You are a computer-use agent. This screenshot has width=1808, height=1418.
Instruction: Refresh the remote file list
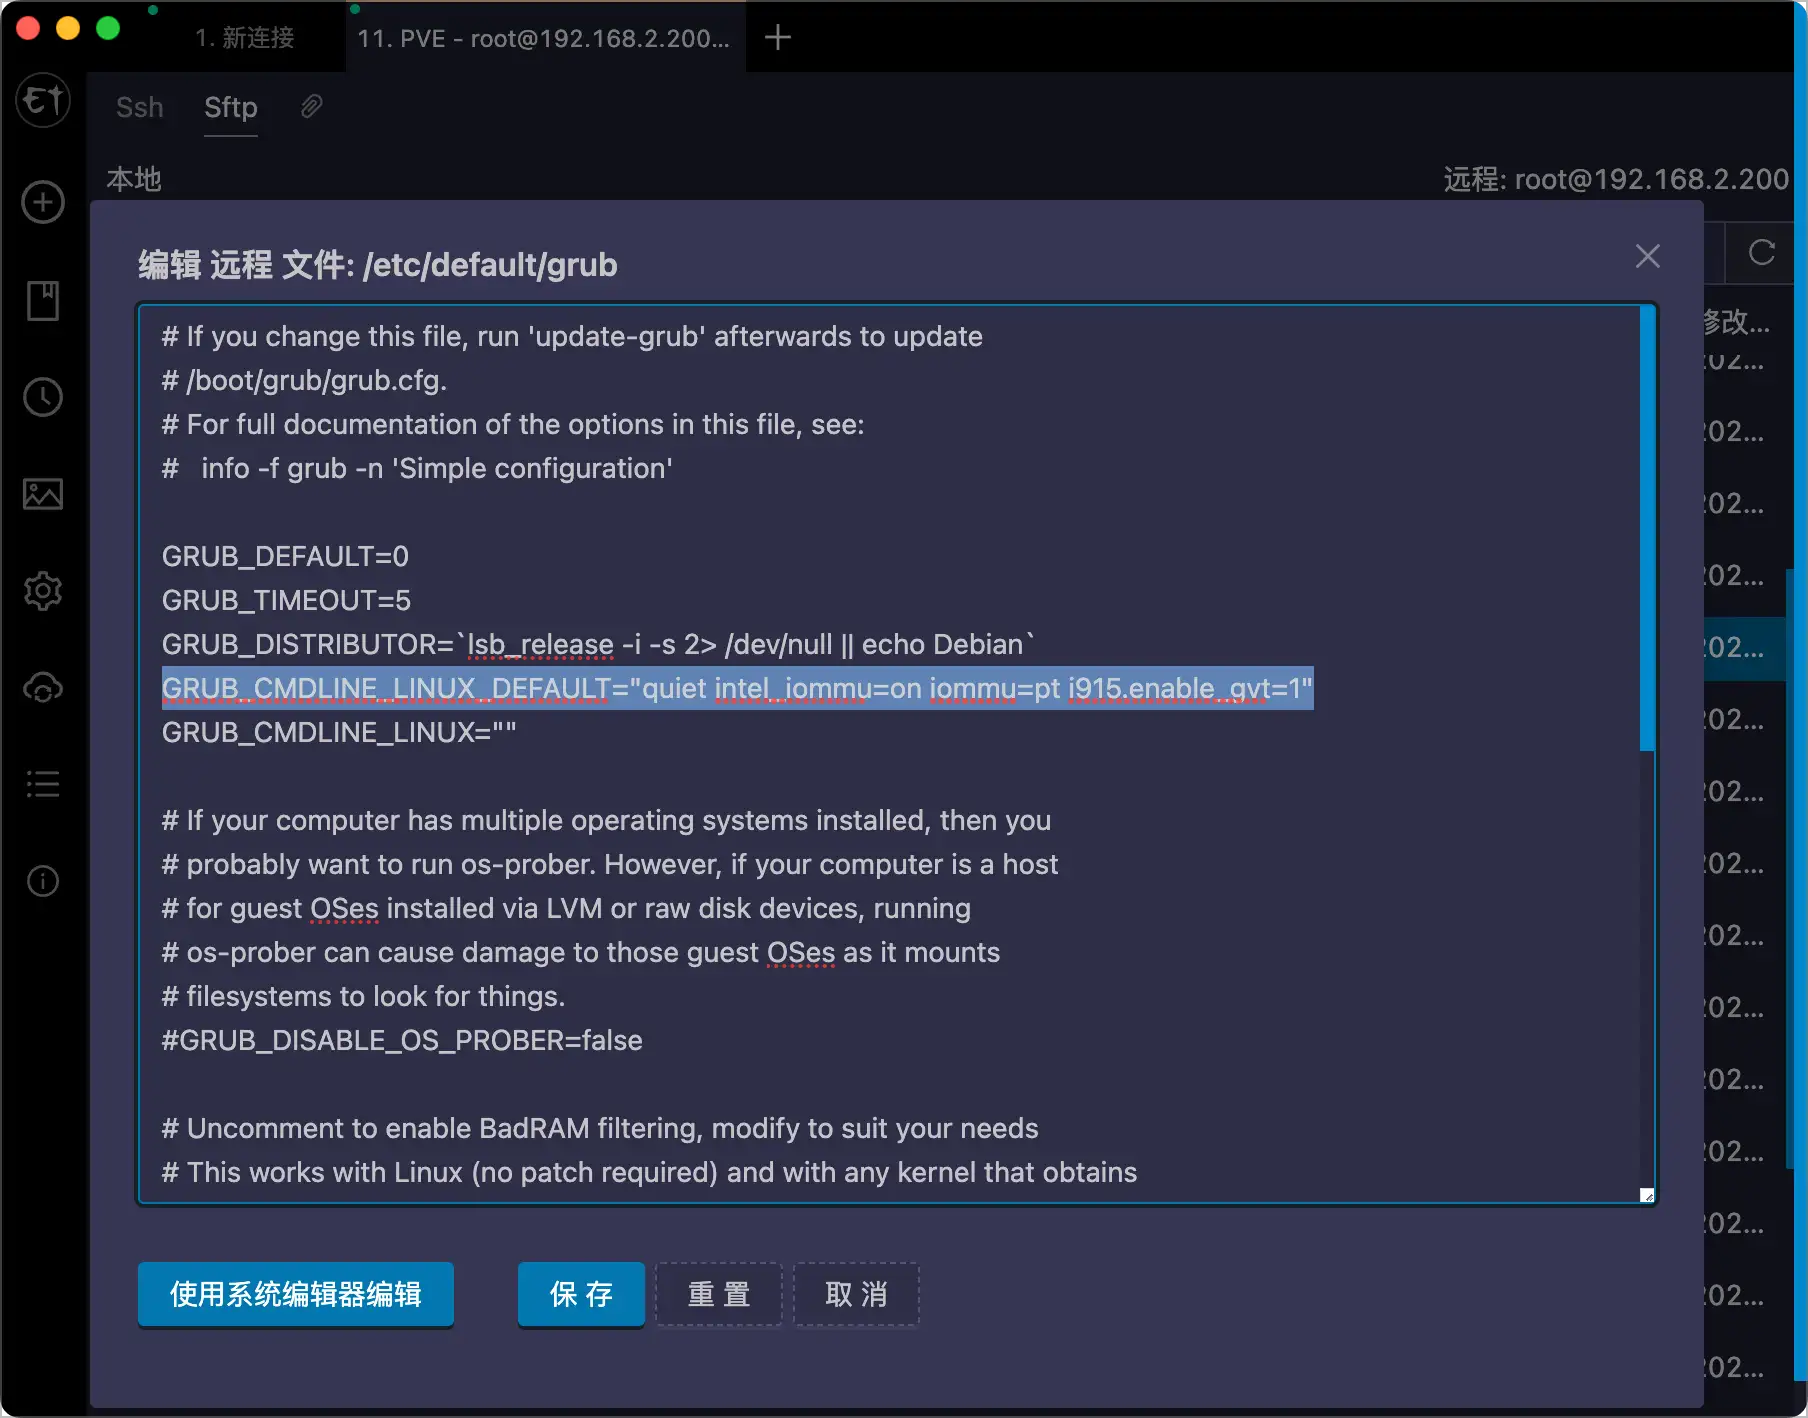point(1761,253)
